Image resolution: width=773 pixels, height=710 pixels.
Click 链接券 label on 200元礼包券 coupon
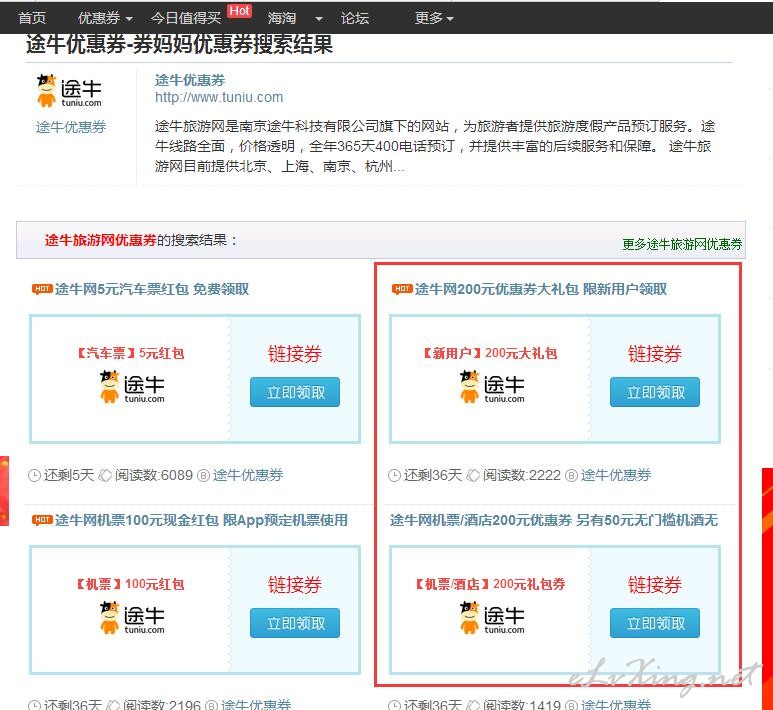click(655, 585)
